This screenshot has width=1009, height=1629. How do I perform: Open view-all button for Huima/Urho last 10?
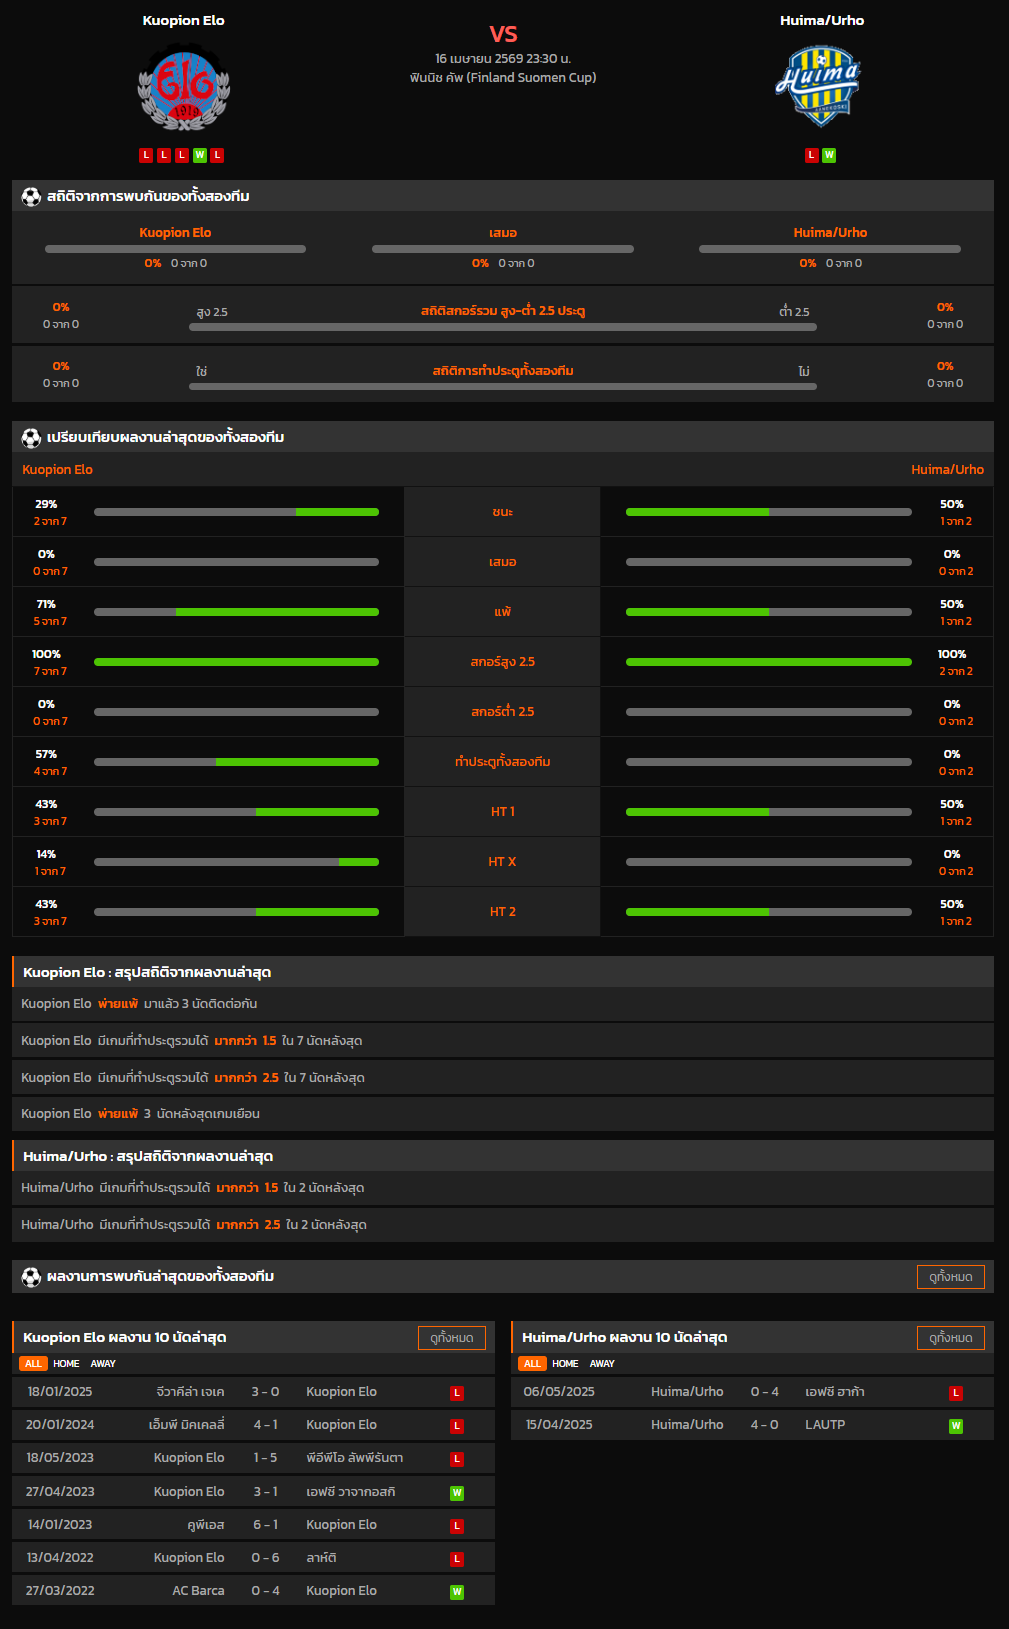coord(950,1338)
